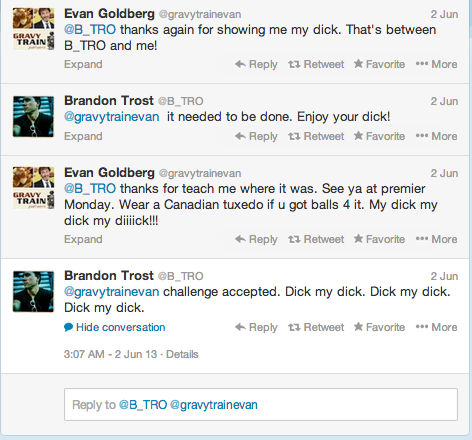The height and width of the screenshot is (440, 472).
Task: Favorite Brandon Trost's 'Enjoy your' tweet
Action: click(379, 136)
